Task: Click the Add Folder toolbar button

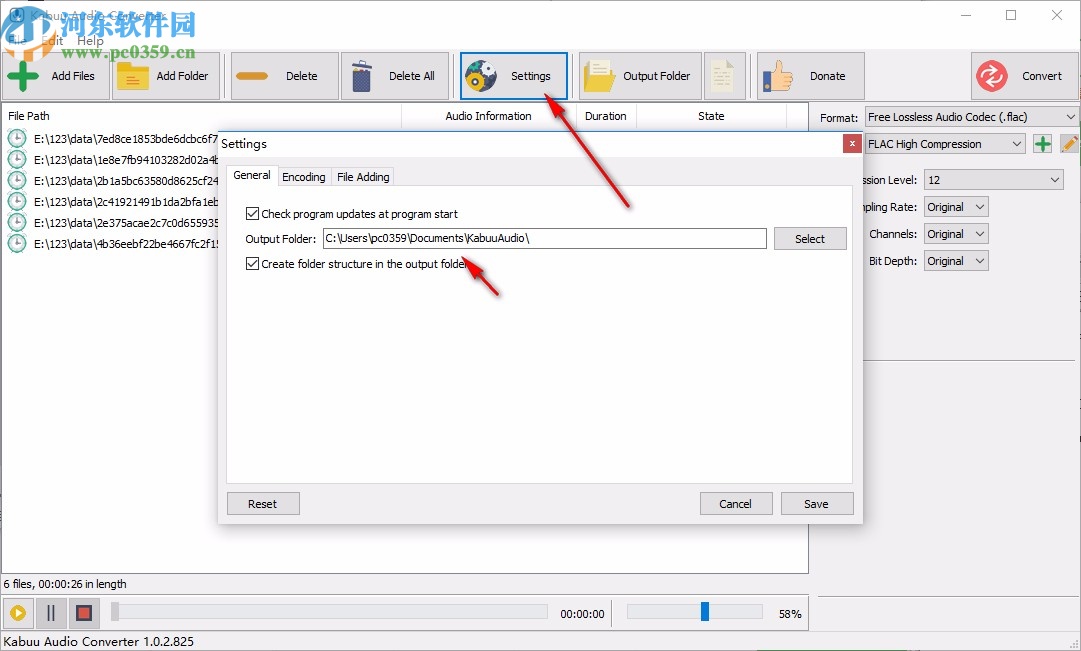Action: click(166, 76)
